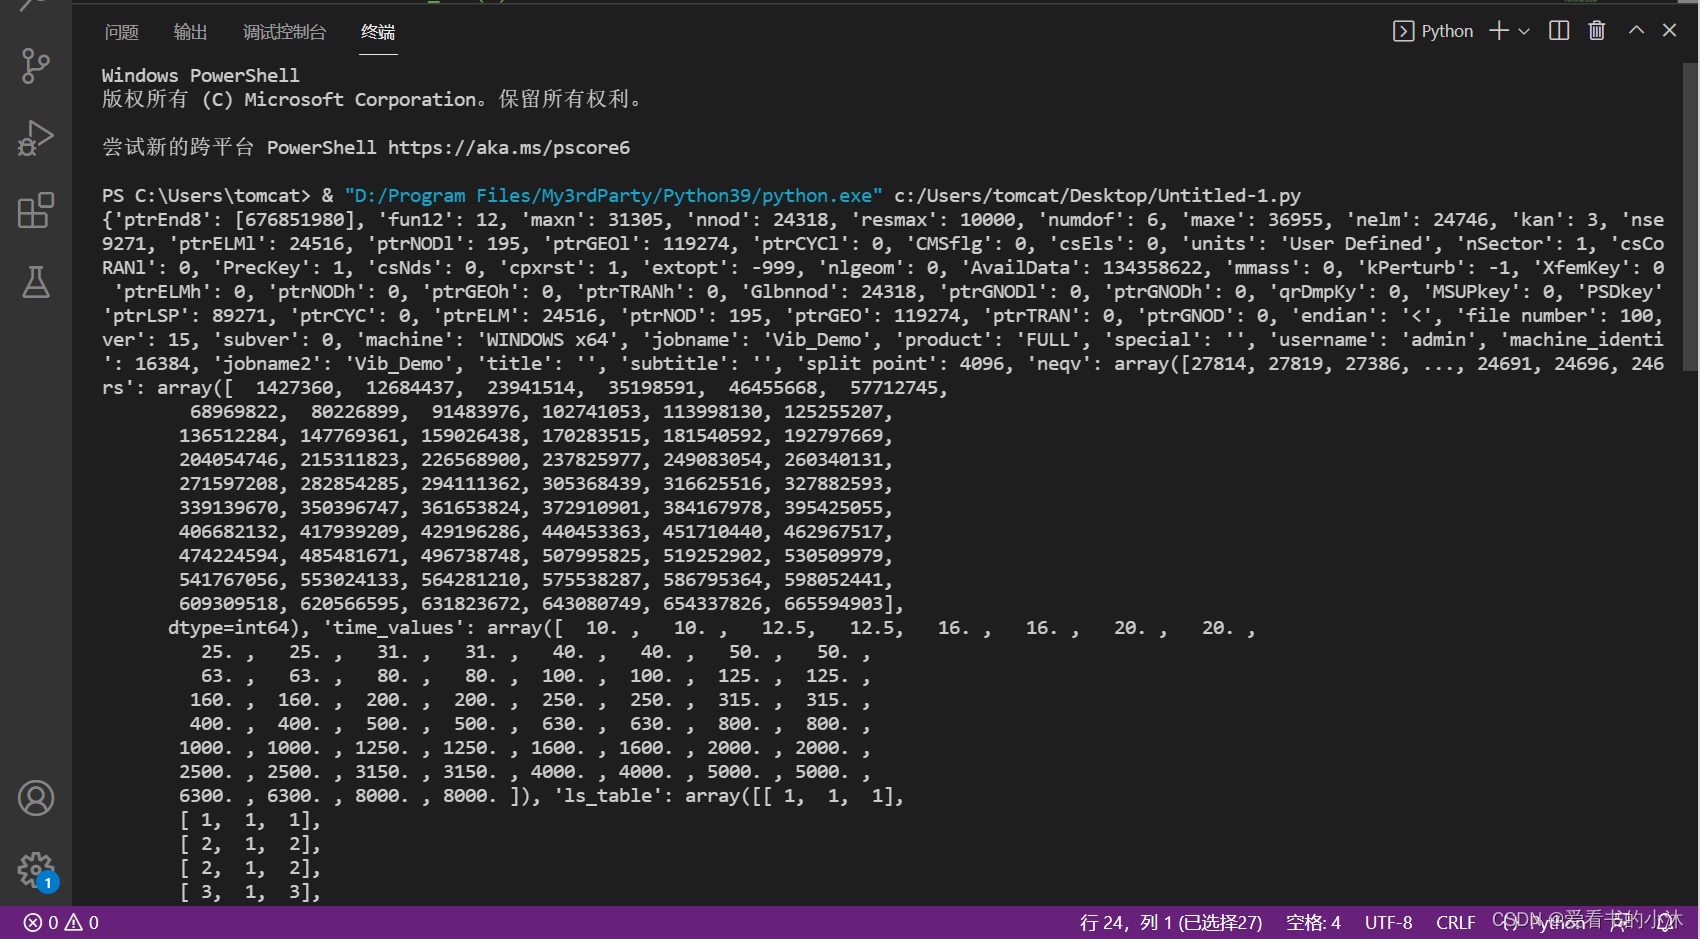Open the Run and Debug view
1700x939 pixels.
[36, 138]
